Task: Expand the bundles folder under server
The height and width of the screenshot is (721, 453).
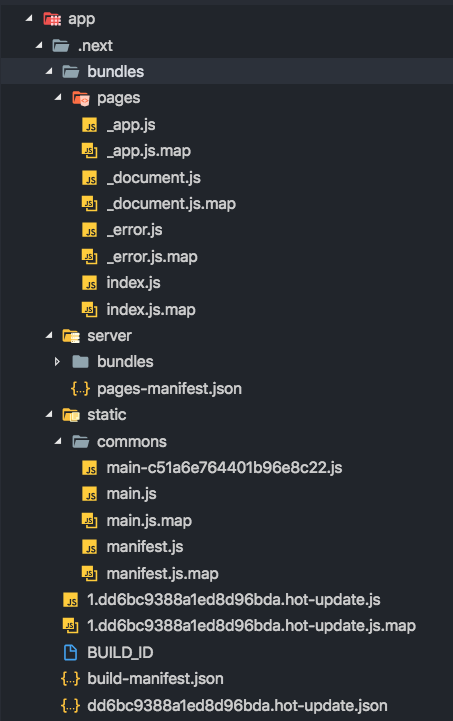Action: click(x=57, y=362)
